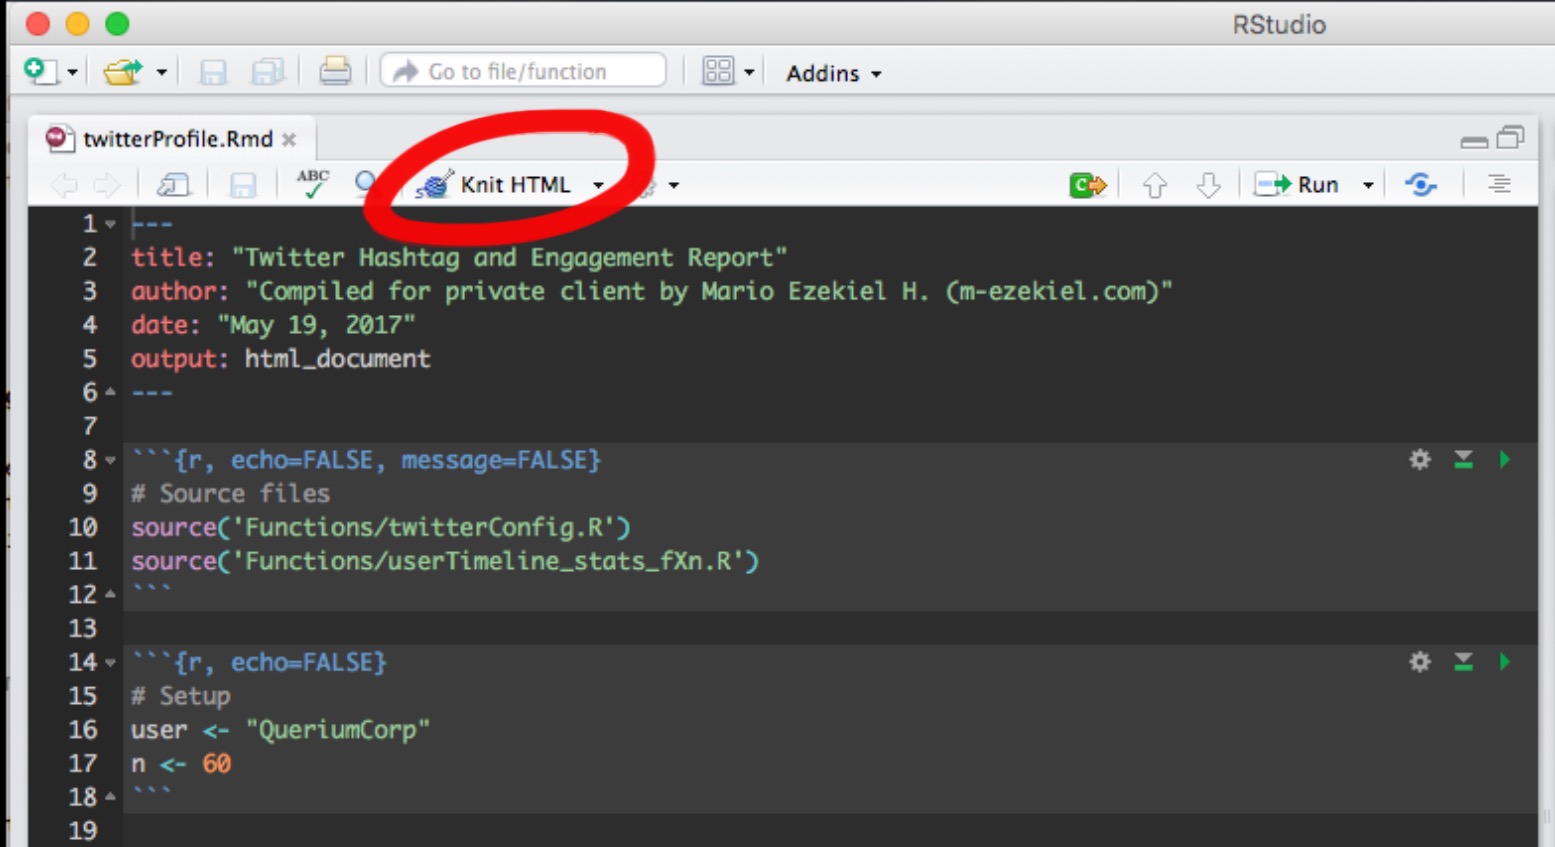Screen dimensions: 1555x847
Task: Collapse the code chunk at line 14
Action: (x=110, y=662)
